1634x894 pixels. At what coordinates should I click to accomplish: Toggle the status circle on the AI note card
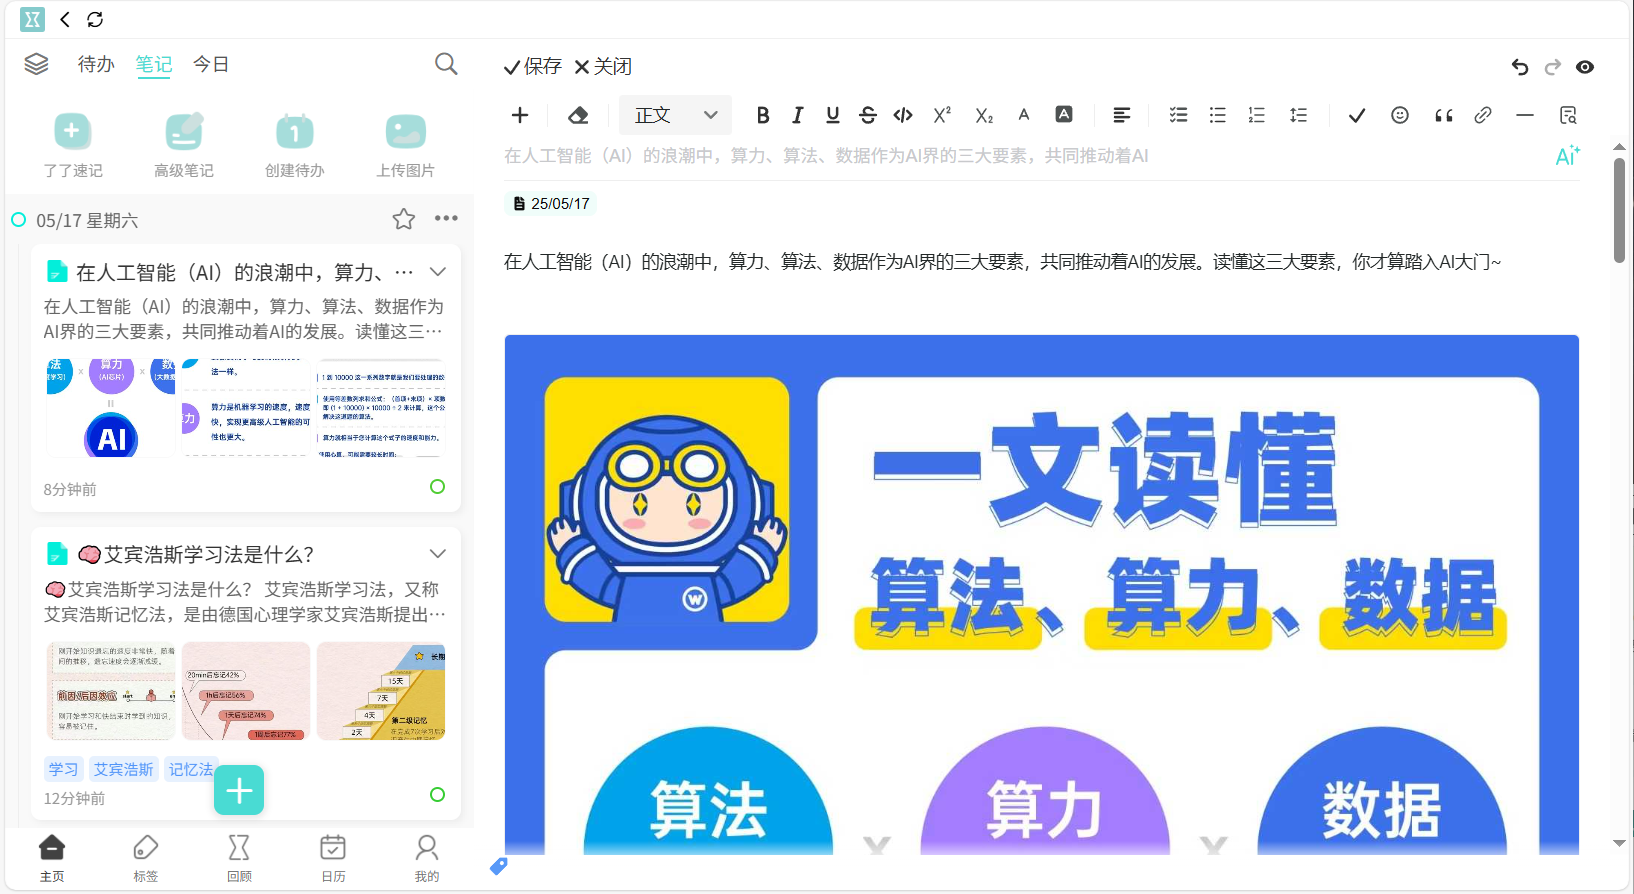tap(437, 487)
